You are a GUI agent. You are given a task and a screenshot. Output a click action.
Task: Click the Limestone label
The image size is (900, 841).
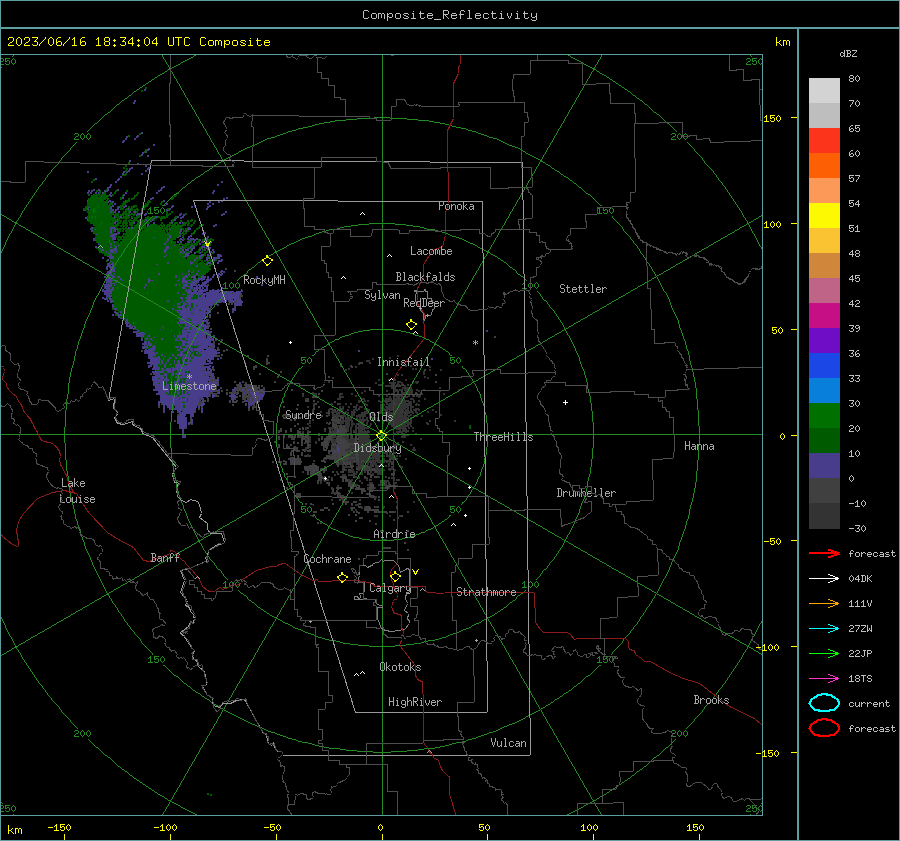point(189,386)
